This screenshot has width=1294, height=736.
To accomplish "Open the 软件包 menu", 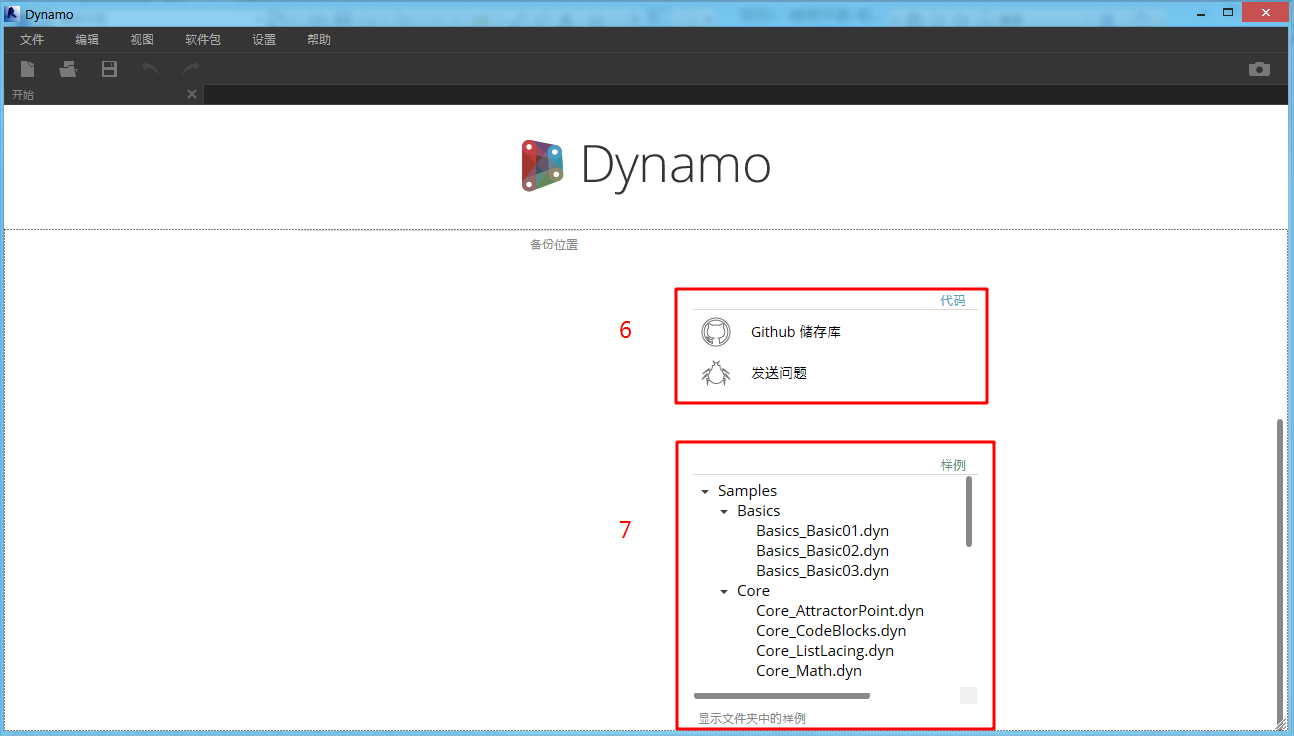I will coord(203,40).
